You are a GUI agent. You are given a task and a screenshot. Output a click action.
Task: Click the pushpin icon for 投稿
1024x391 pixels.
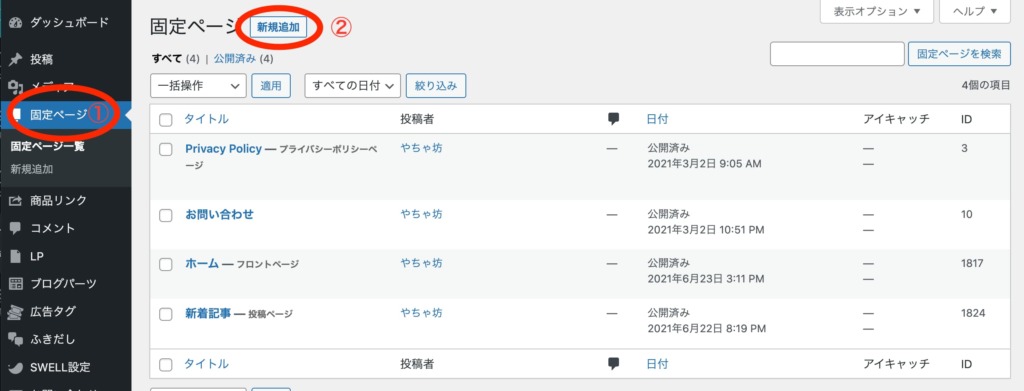16,60
